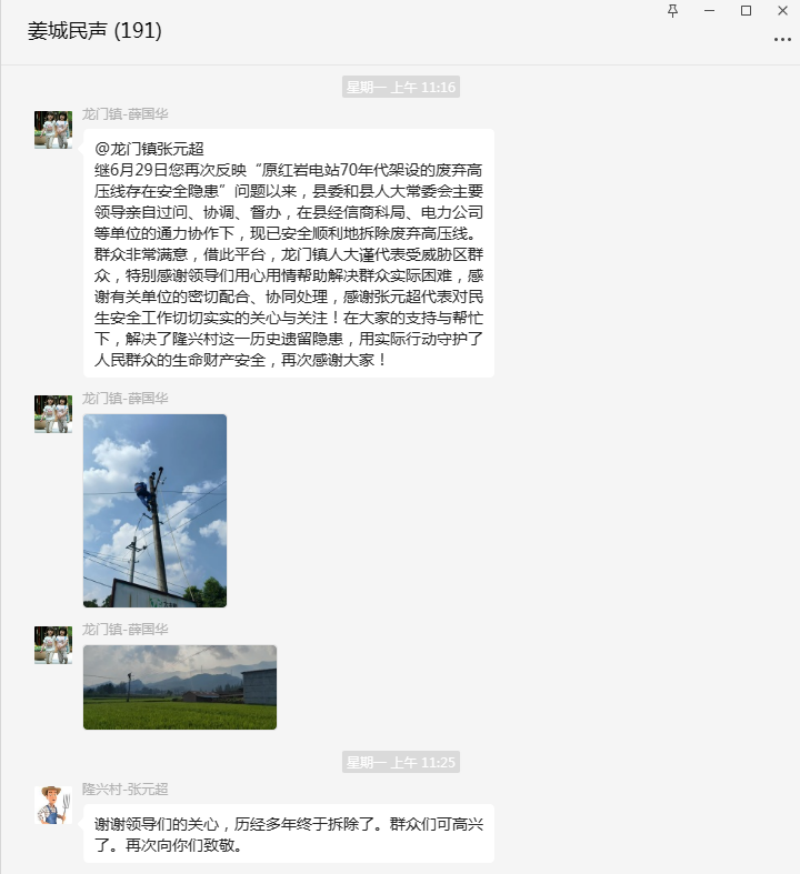This screenshot has width=800, height=874.
Task: Click avatar next to the utility pole photo
Action: [53, 414]
